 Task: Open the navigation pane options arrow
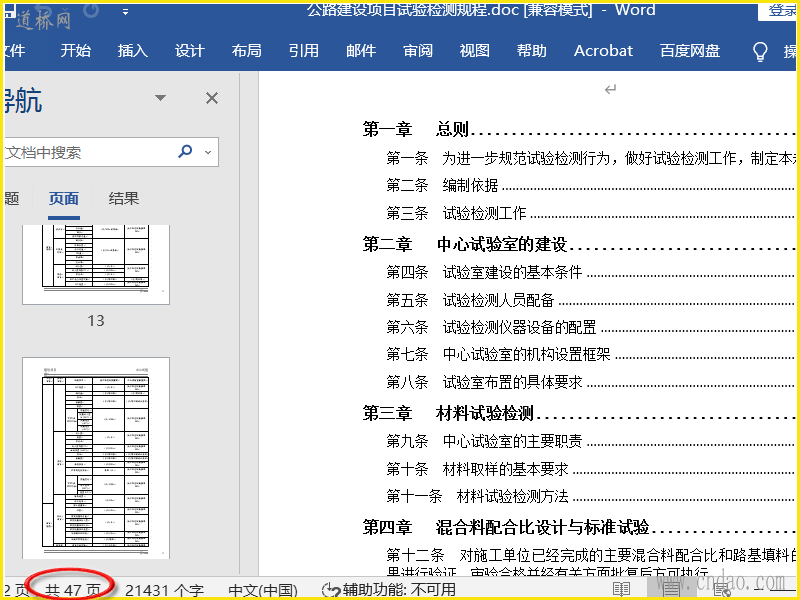(160, 97)
